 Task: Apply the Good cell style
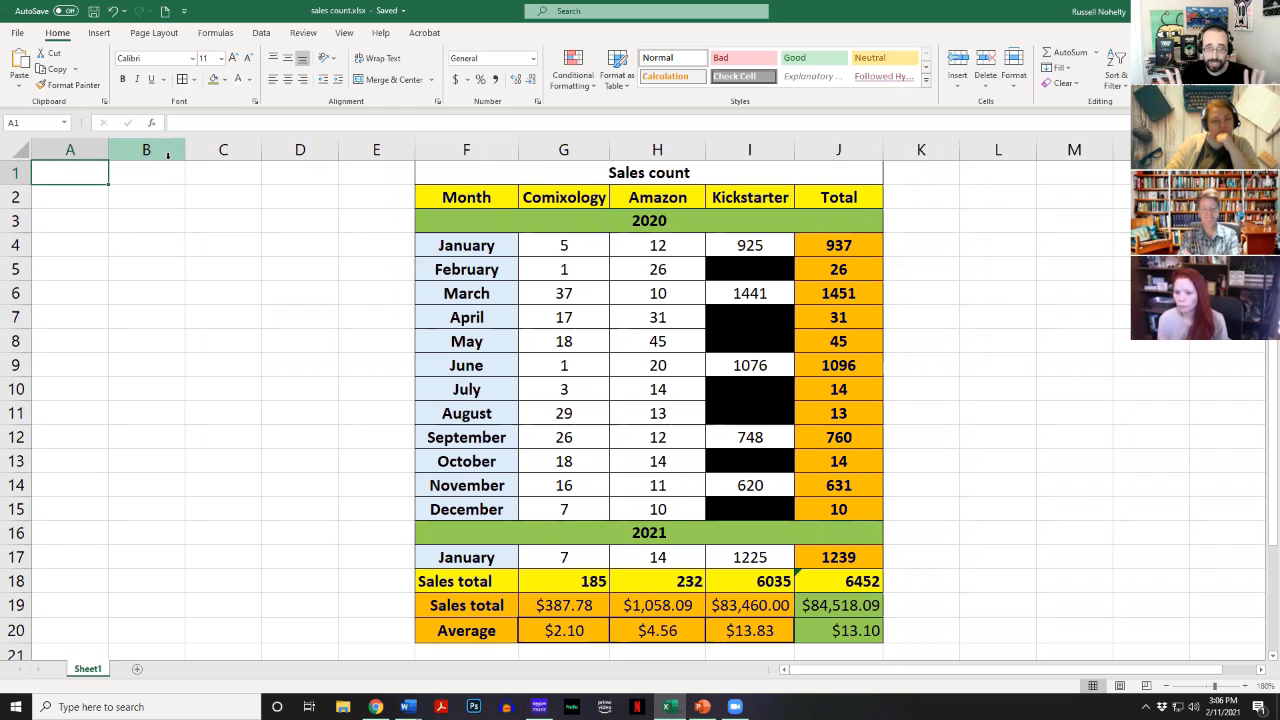[814, 58]
